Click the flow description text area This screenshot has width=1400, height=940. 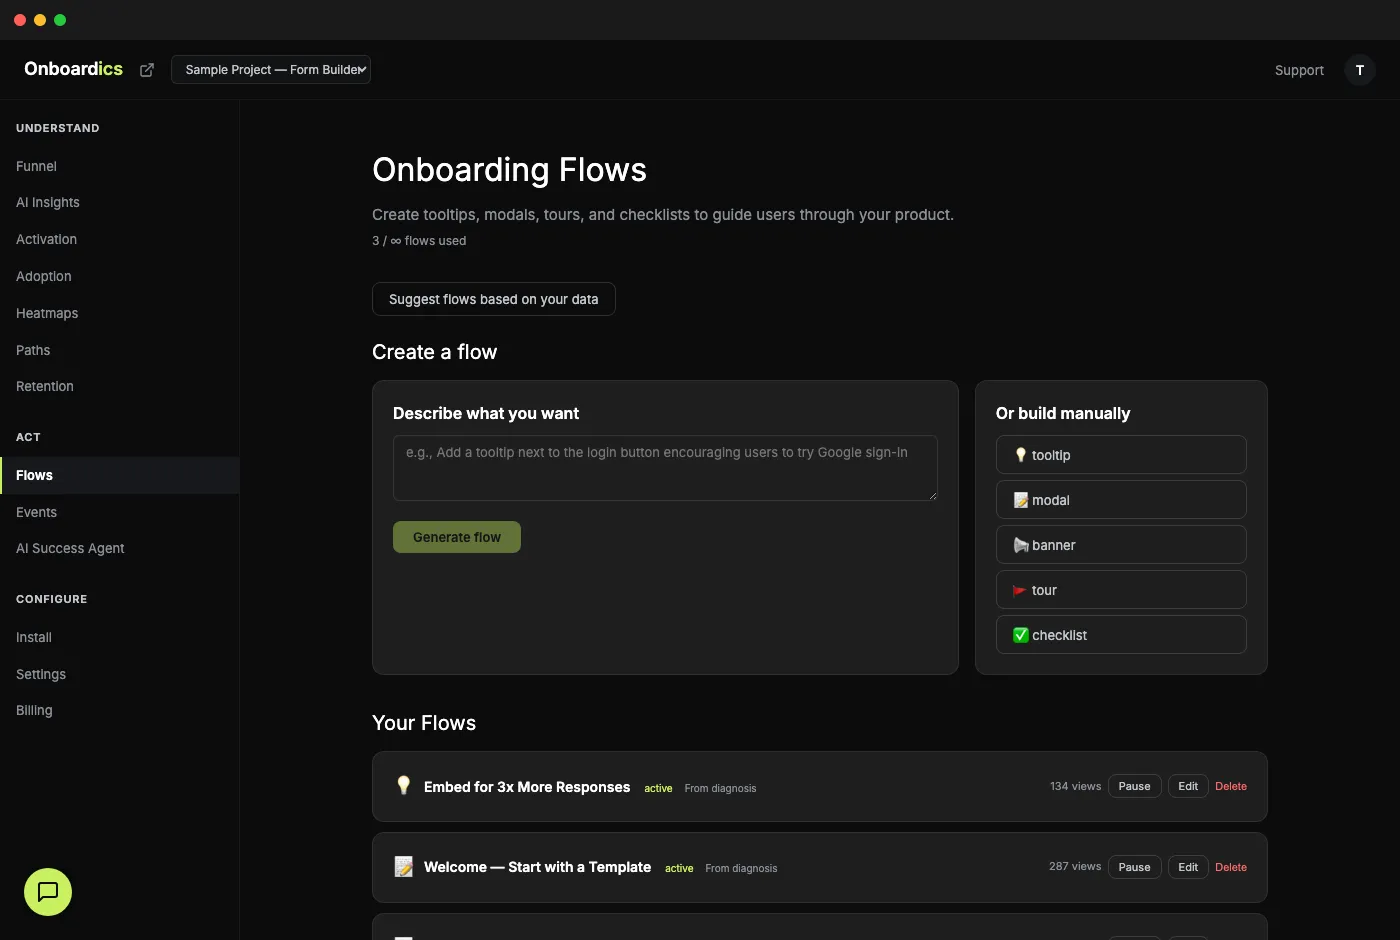pos(665,468)
